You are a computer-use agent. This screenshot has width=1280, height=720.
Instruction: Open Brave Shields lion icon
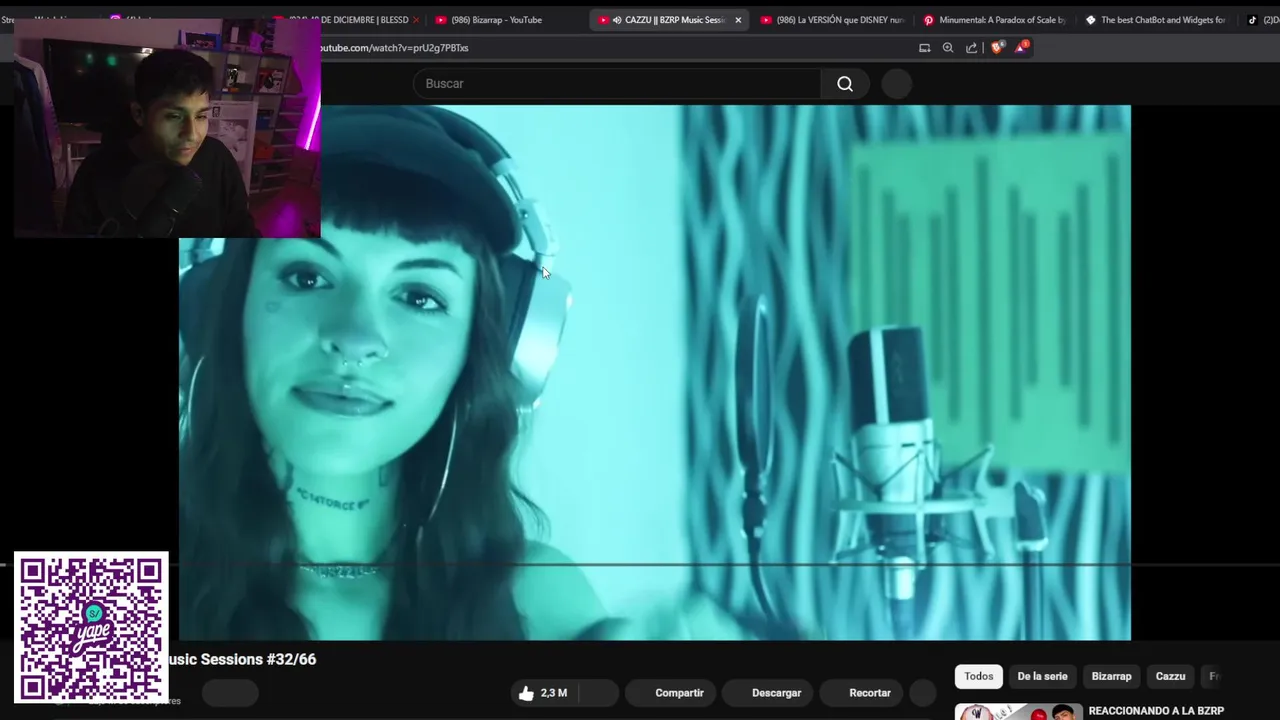[x=996, y=47]
